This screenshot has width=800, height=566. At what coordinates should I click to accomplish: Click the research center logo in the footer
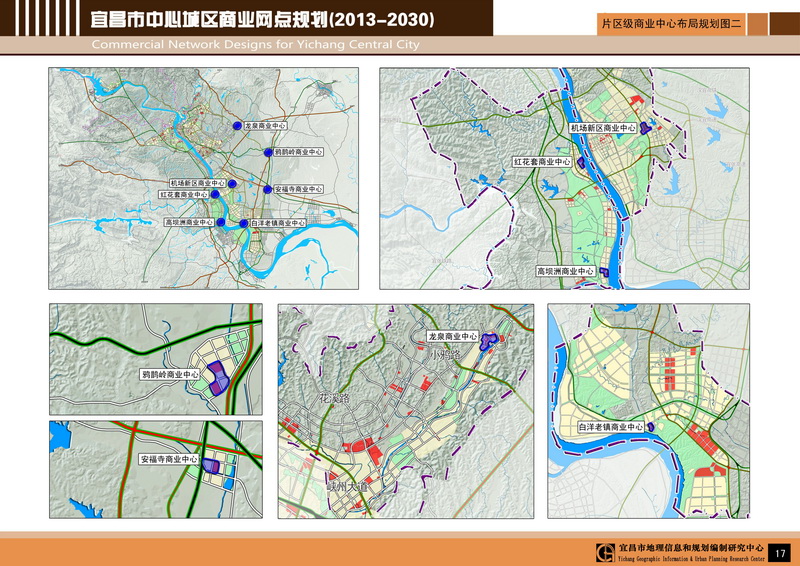(603, 552)
